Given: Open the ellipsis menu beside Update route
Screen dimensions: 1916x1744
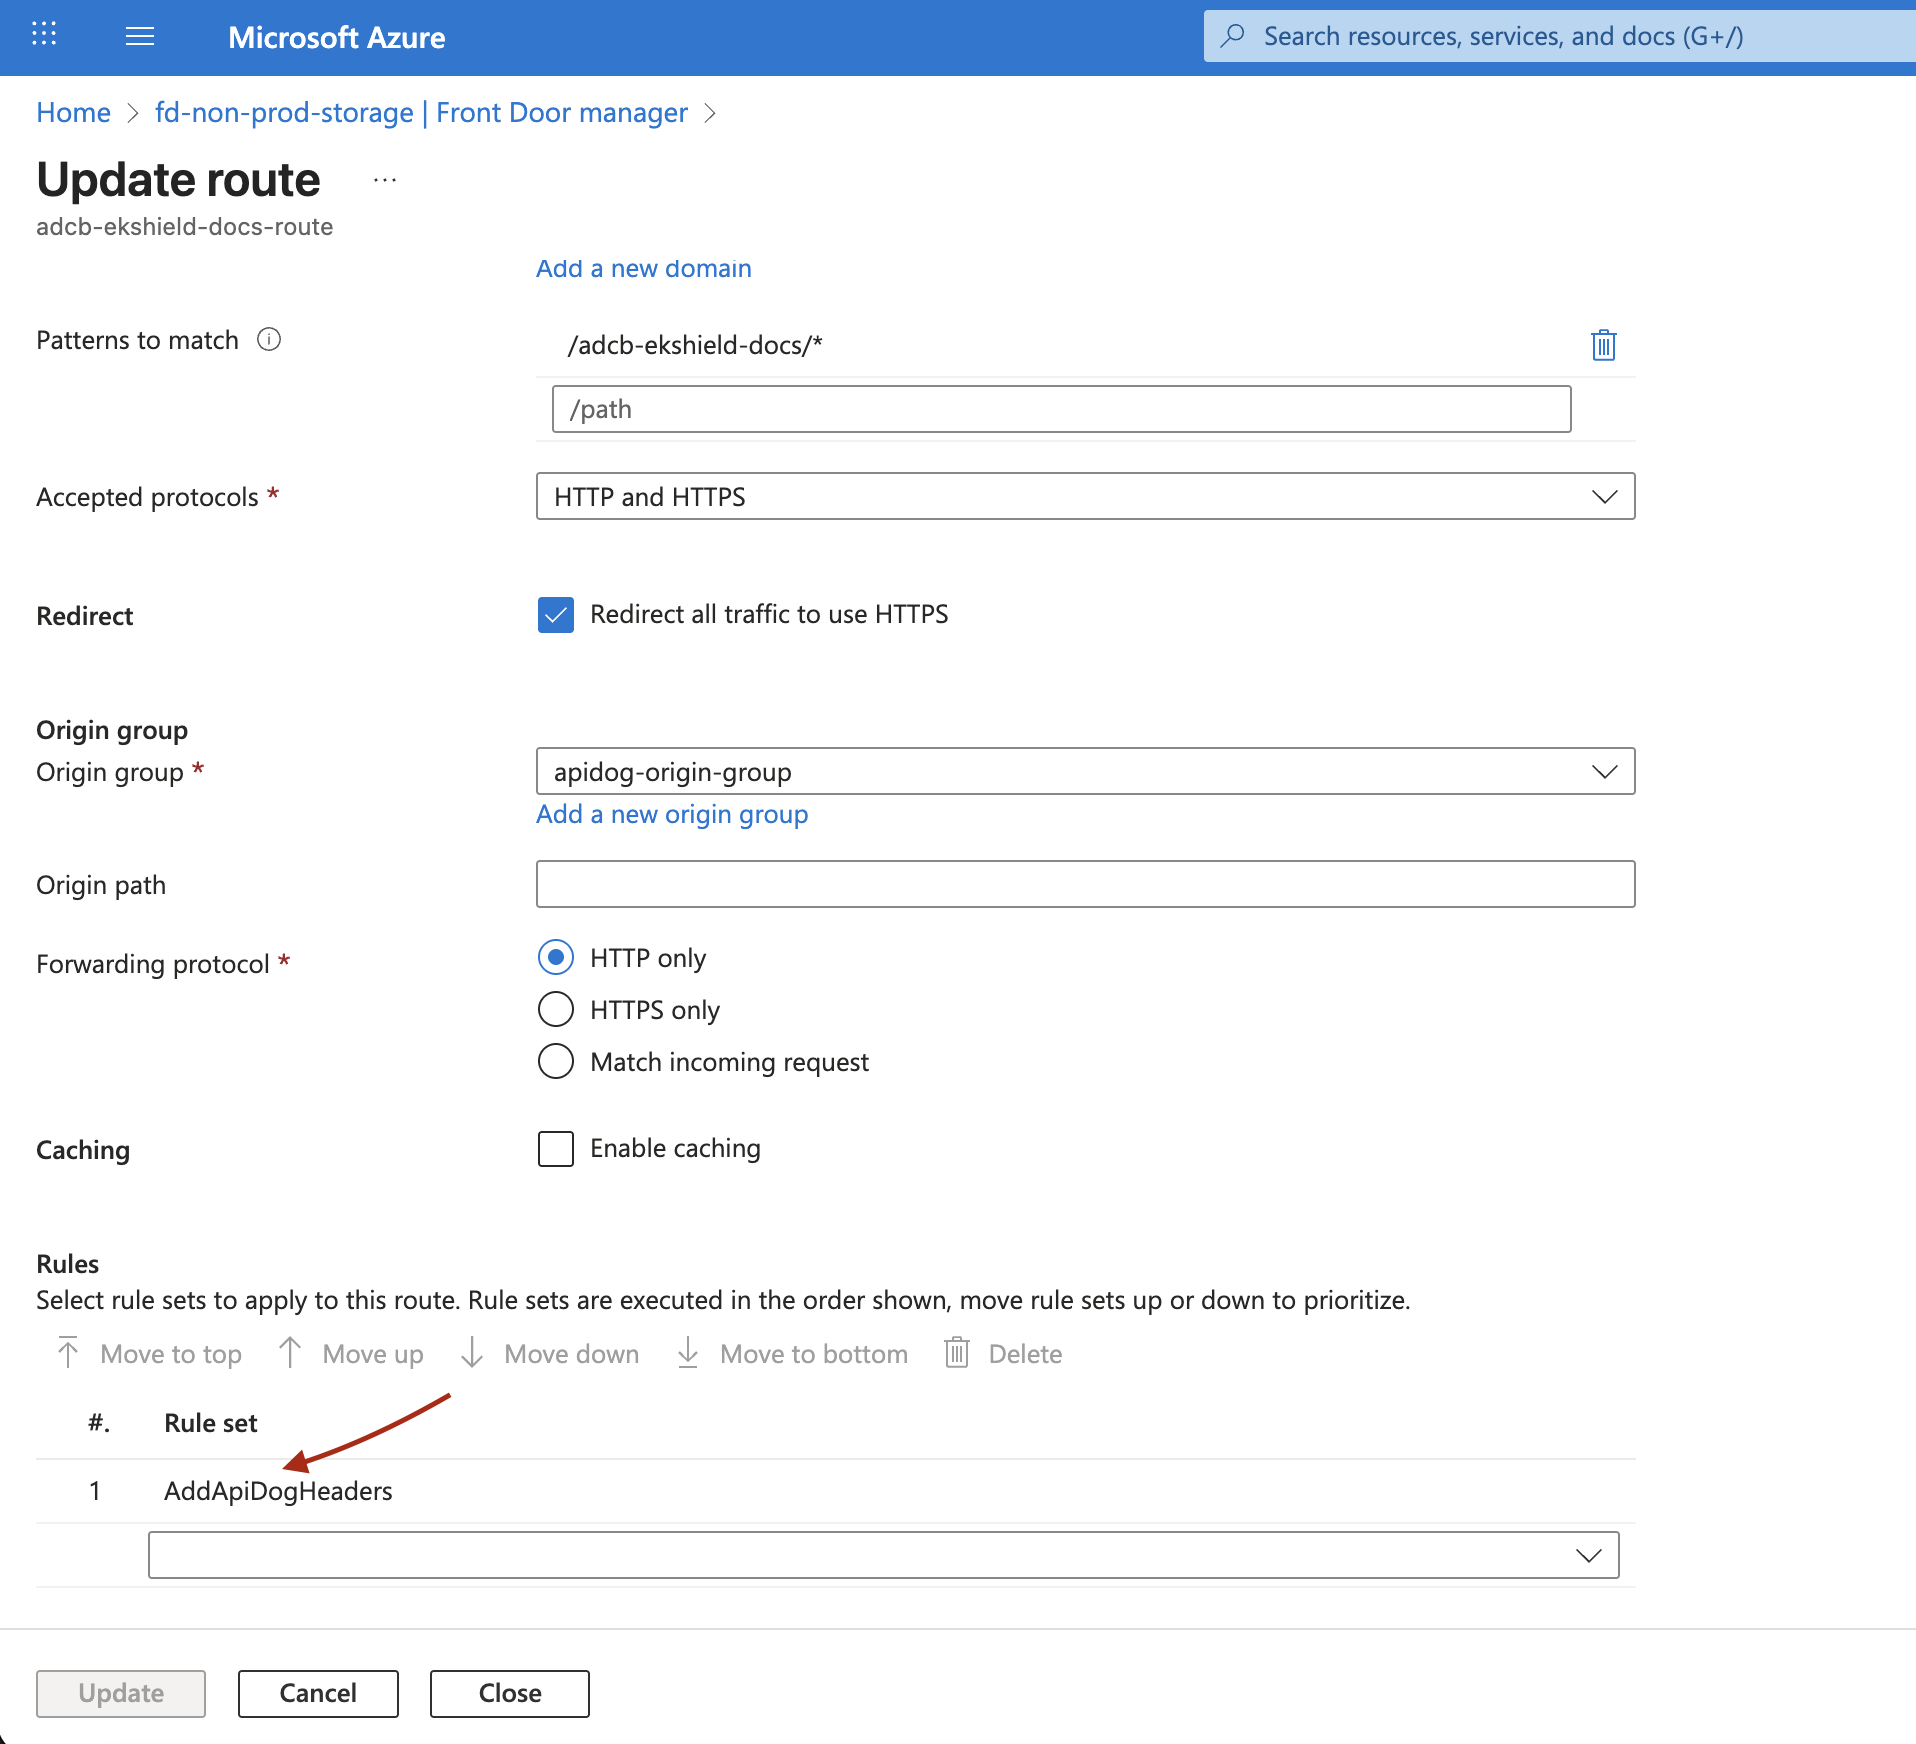Looking at the screenshot, I should coord(385,181).
